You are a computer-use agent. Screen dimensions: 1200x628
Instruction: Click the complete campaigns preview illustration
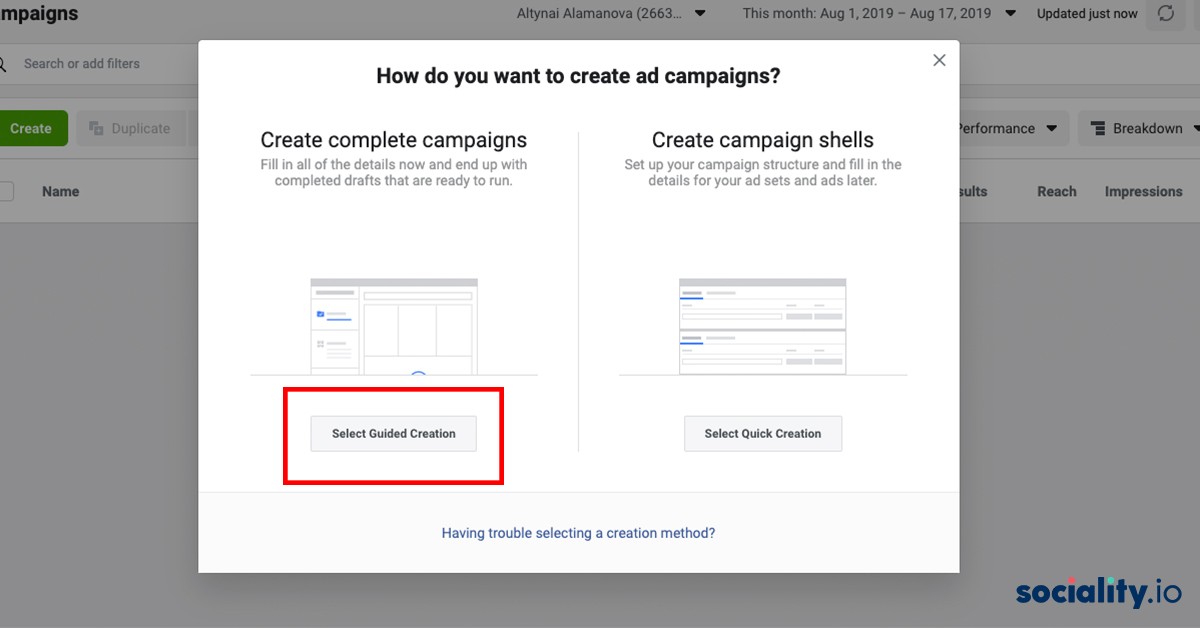tap(393, 325)
